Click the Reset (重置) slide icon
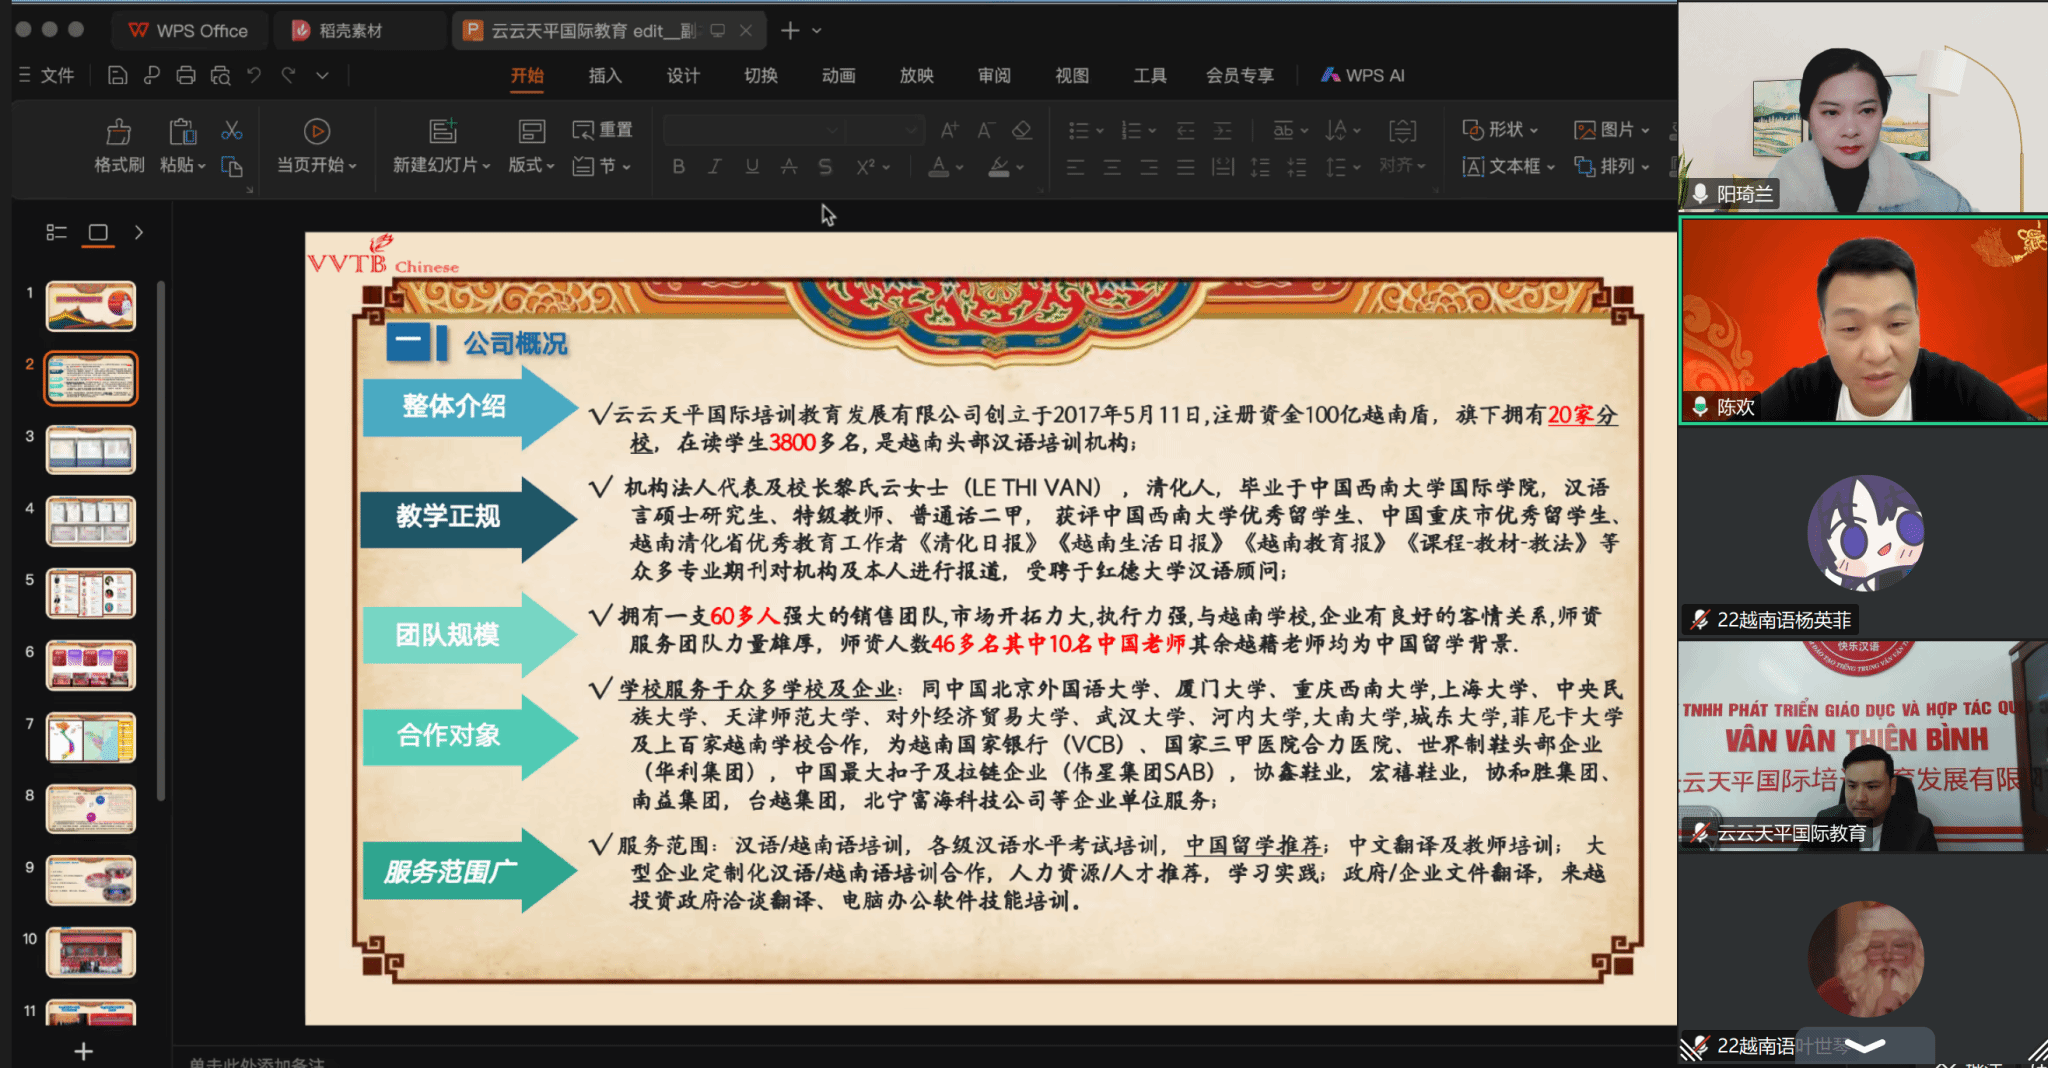Screen dimensions: 2048x1068 coord(602,130)
